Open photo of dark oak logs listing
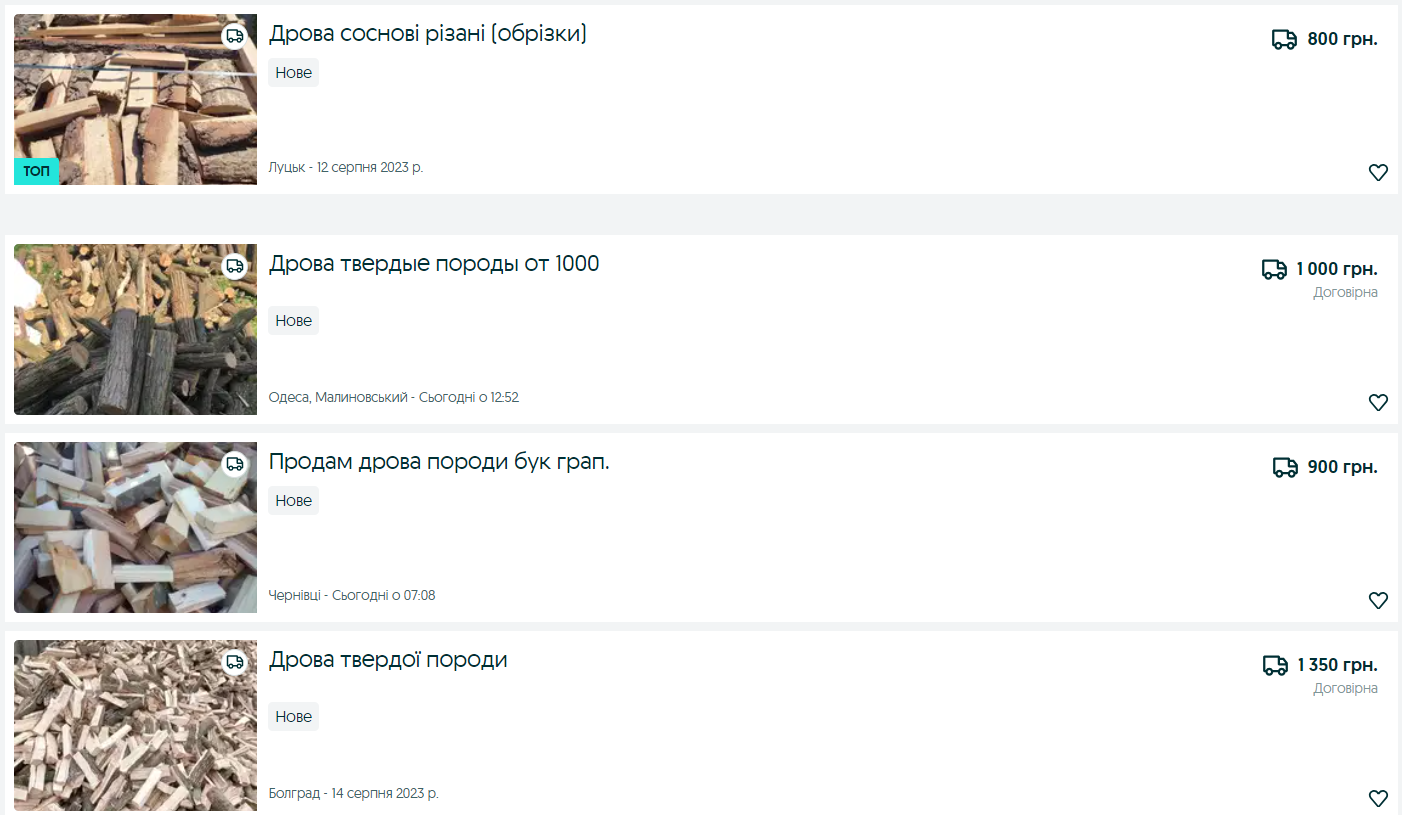 tap(135, 329)
